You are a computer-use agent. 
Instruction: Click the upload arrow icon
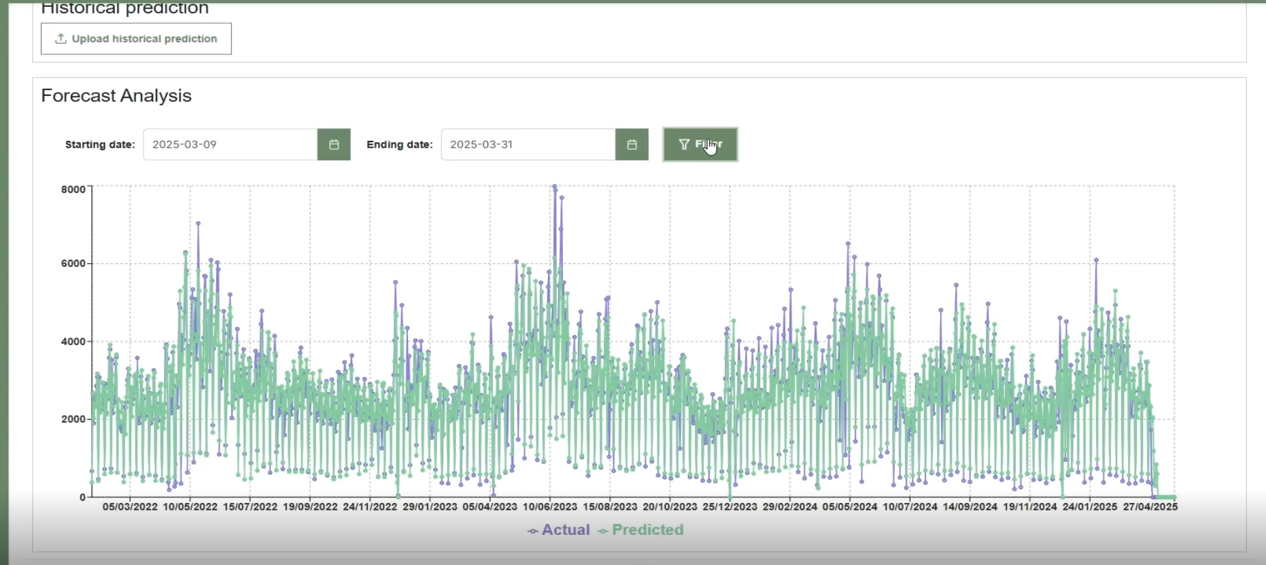click(x=61, y=39)
